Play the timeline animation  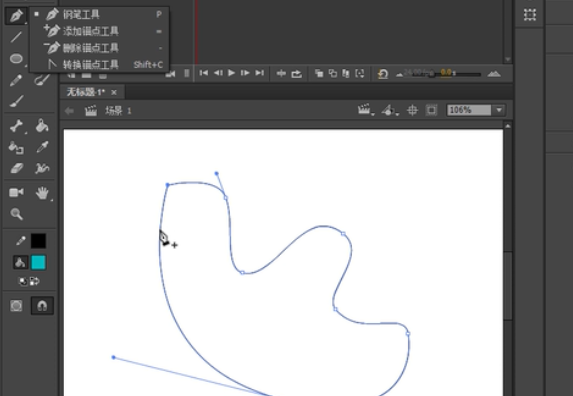[x=231, y=73]
